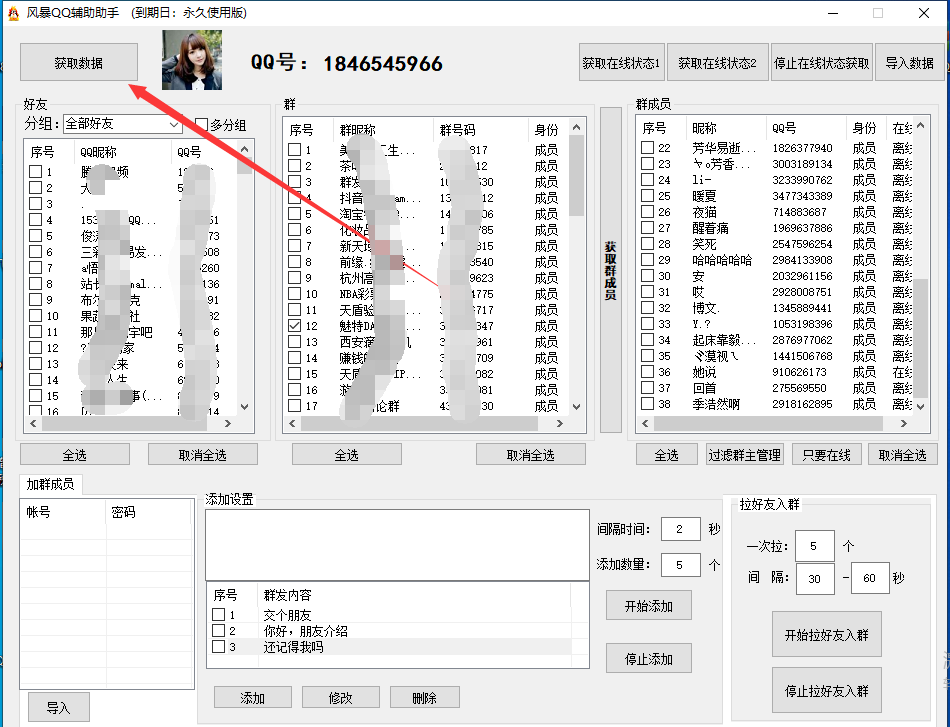Viewport: 950px width, 727px height.
Task: Click the 一次拉 count field
Action: point(814,546)
